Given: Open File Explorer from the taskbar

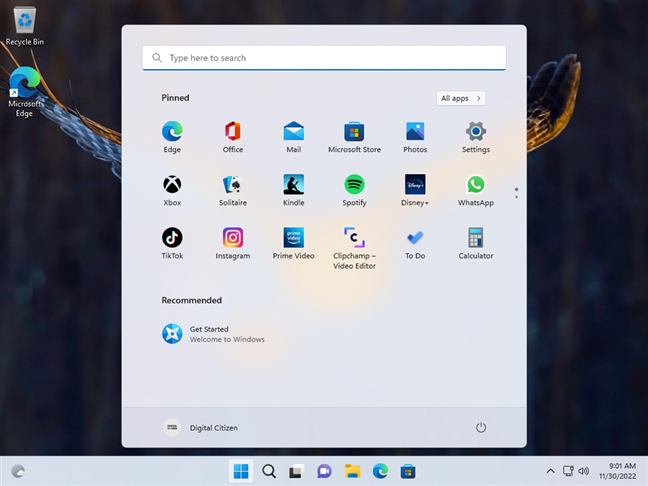Looking at the screenshot, I should point(353,471).
